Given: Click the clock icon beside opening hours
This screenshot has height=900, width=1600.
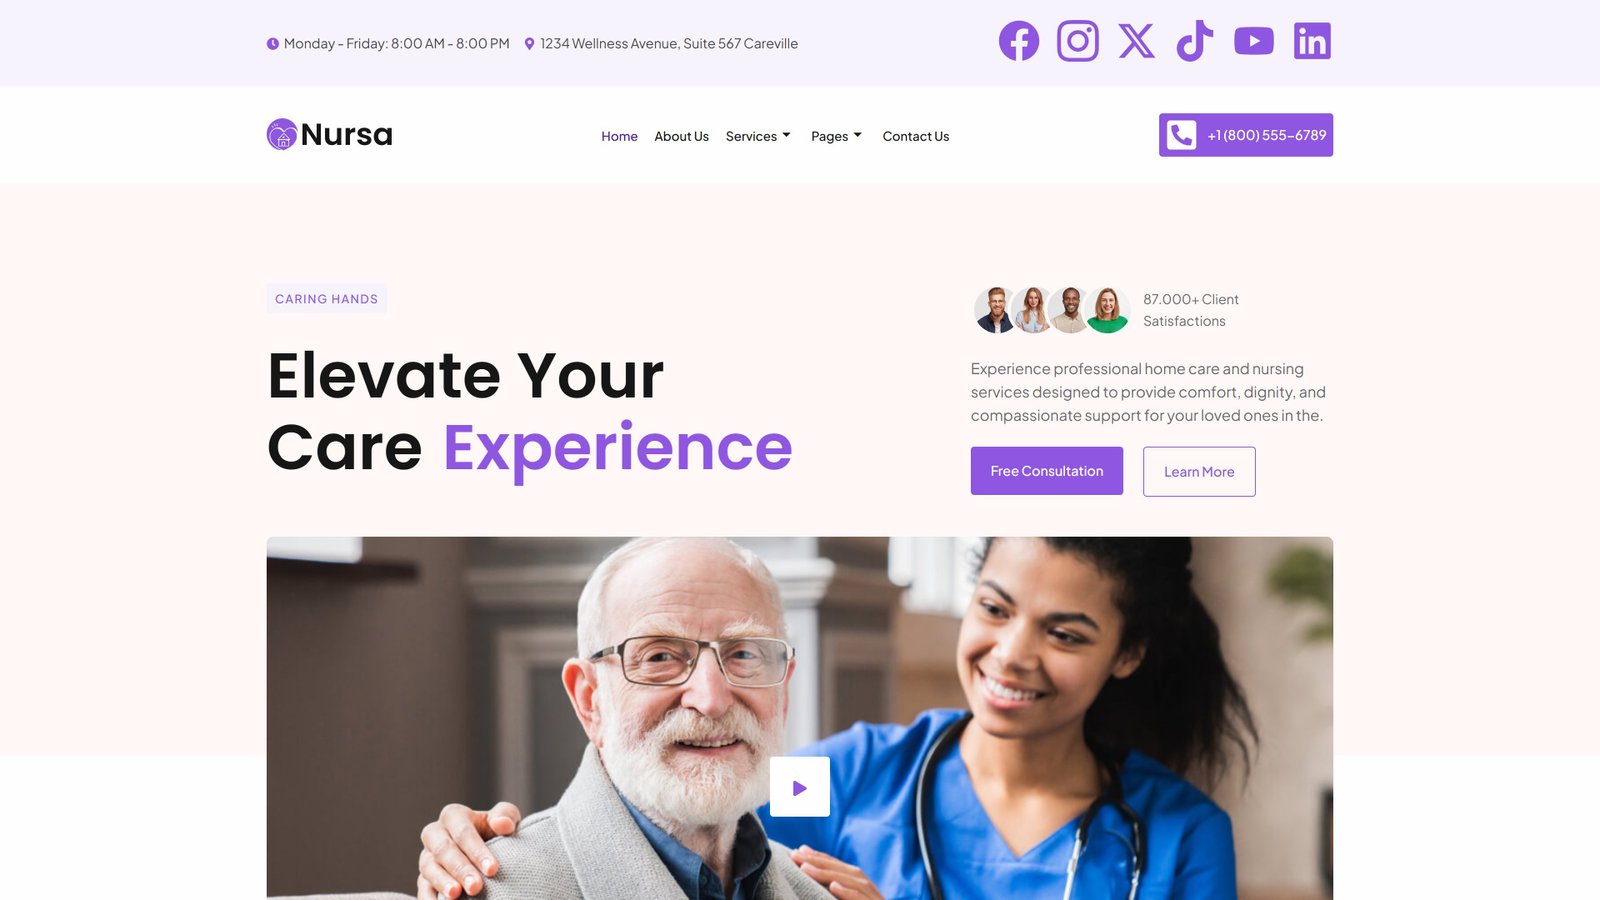Looking at the screenshot, I should (x=272, y=44).
